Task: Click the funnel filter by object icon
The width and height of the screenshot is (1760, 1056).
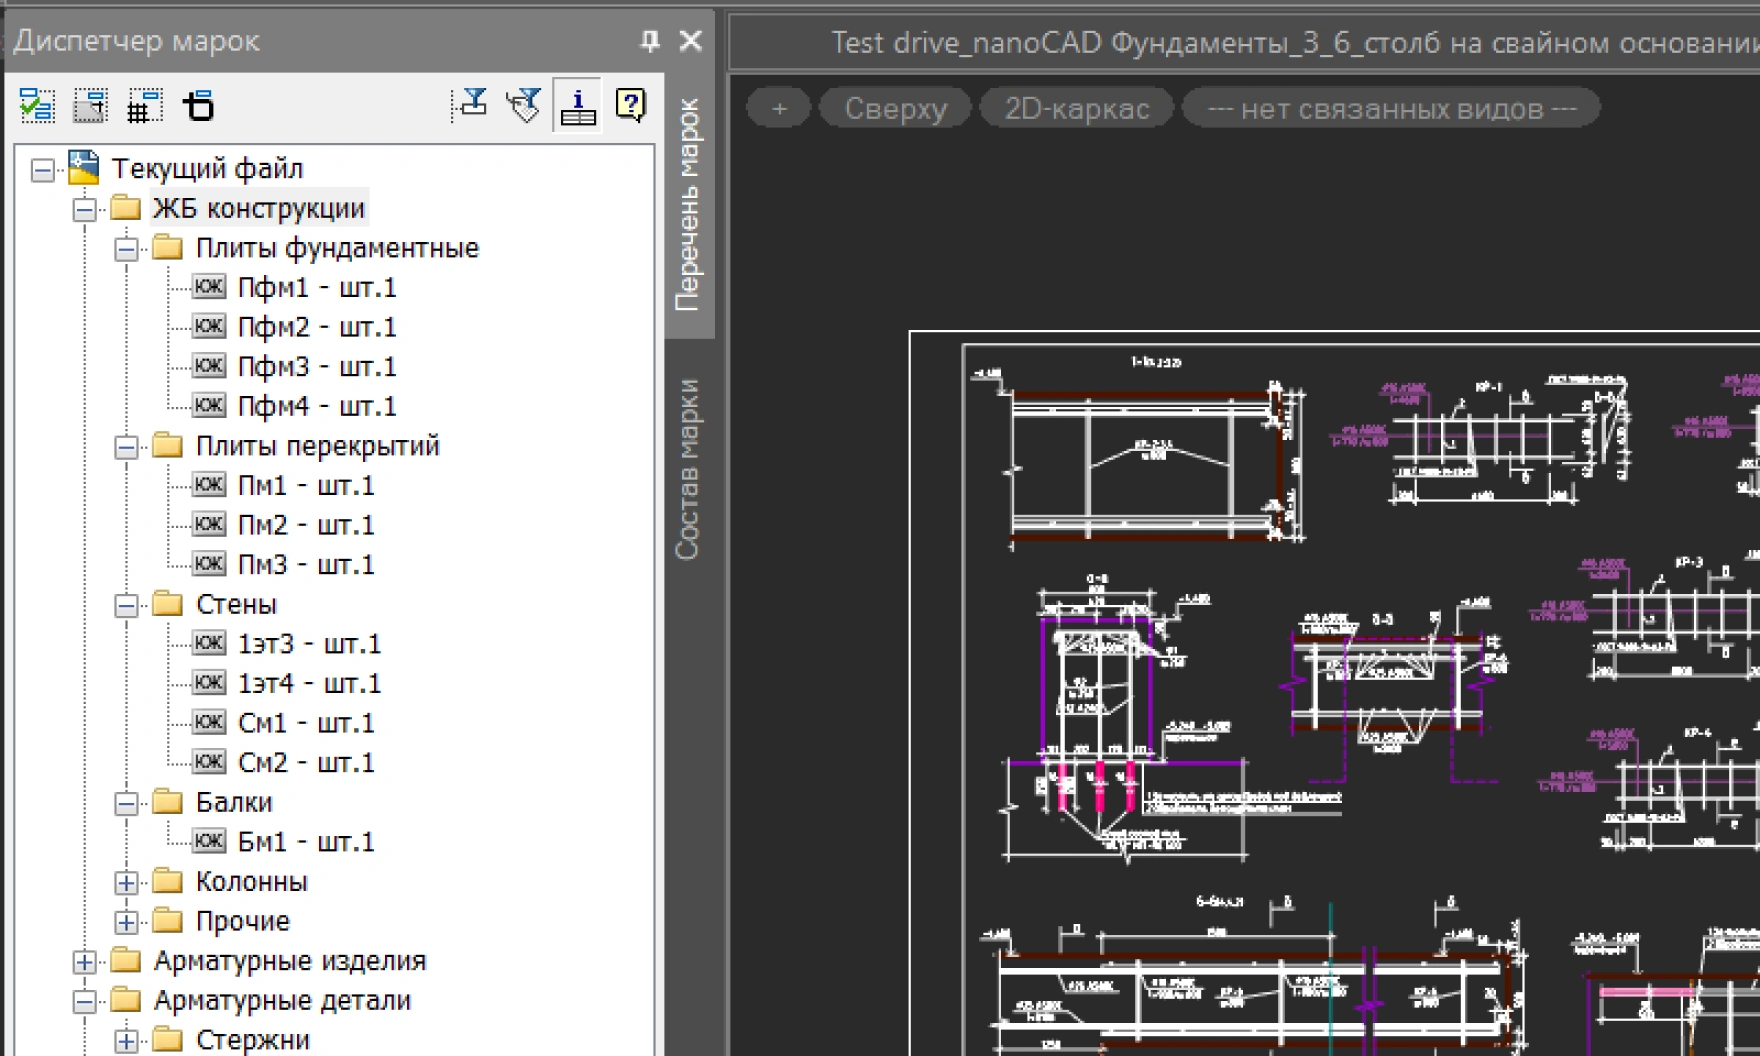Action: pos(471,104)
